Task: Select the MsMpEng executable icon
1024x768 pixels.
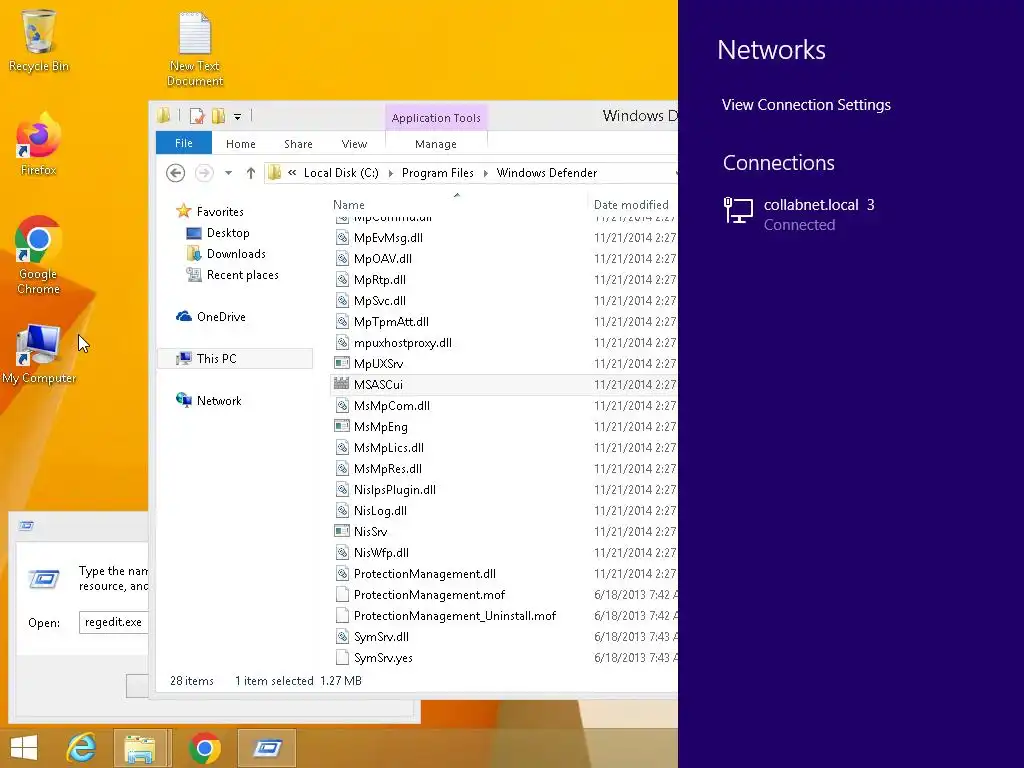Action: (341, 426)
